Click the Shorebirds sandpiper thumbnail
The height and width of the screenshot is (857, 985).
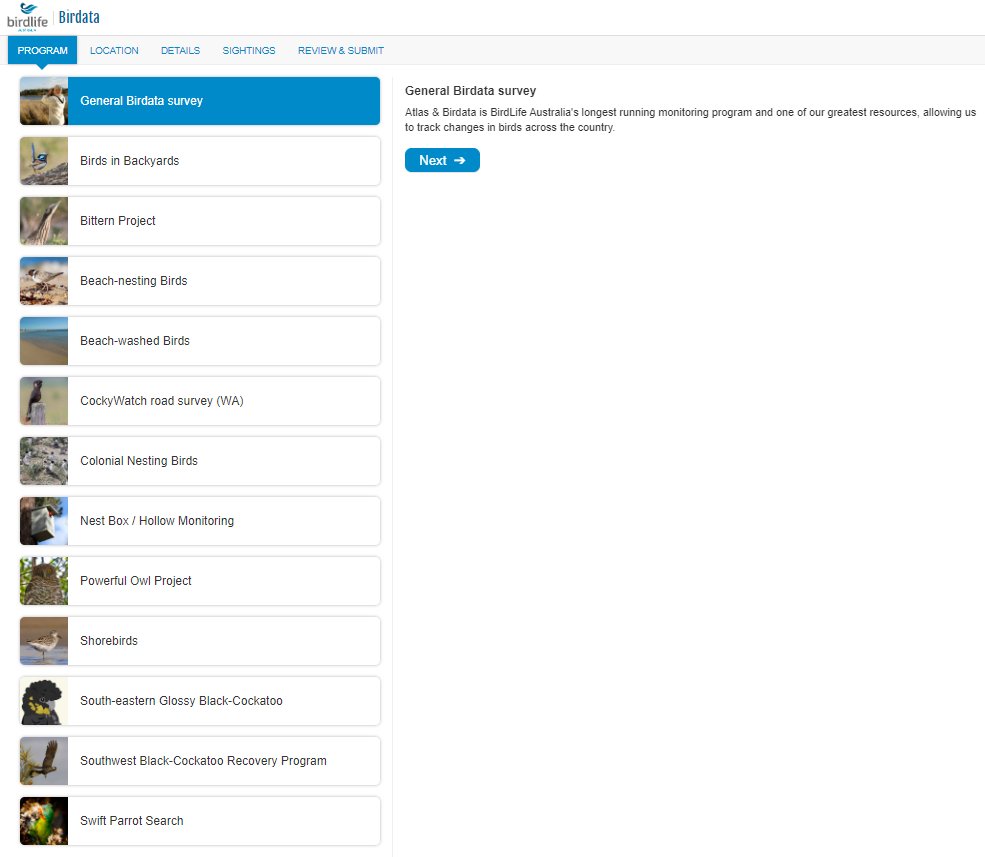point(44,641)
